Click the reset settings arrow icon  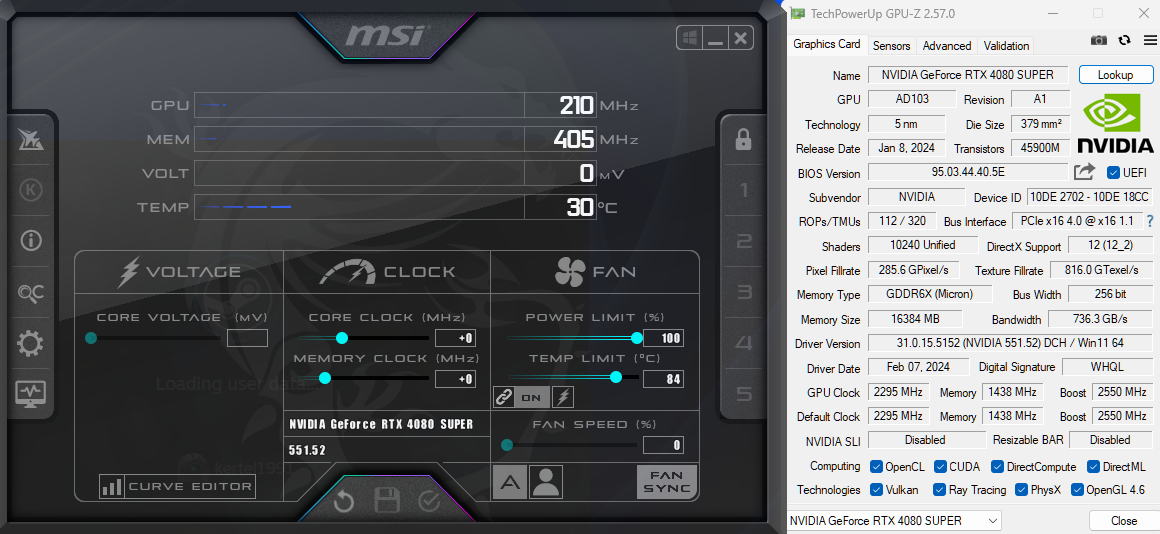coord(344,501)
